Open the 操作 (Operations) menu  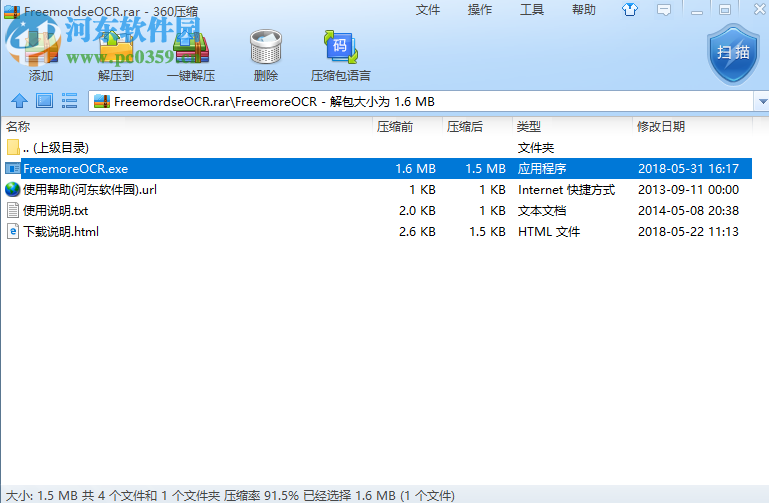point(480,10)
